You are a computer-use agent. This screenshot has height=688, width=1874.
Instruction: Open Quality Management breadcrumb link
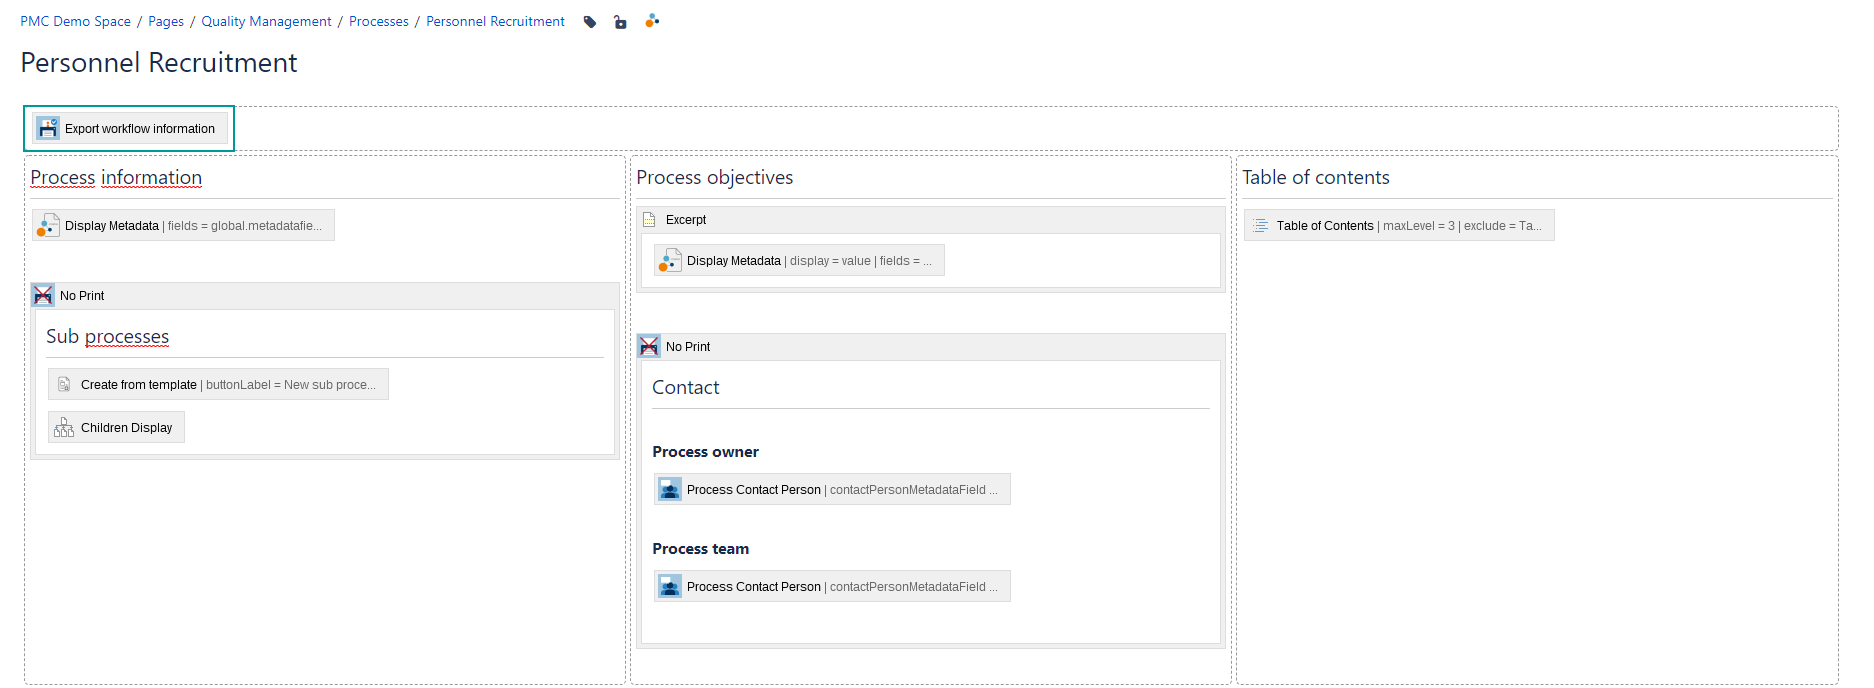pos(266,21)
